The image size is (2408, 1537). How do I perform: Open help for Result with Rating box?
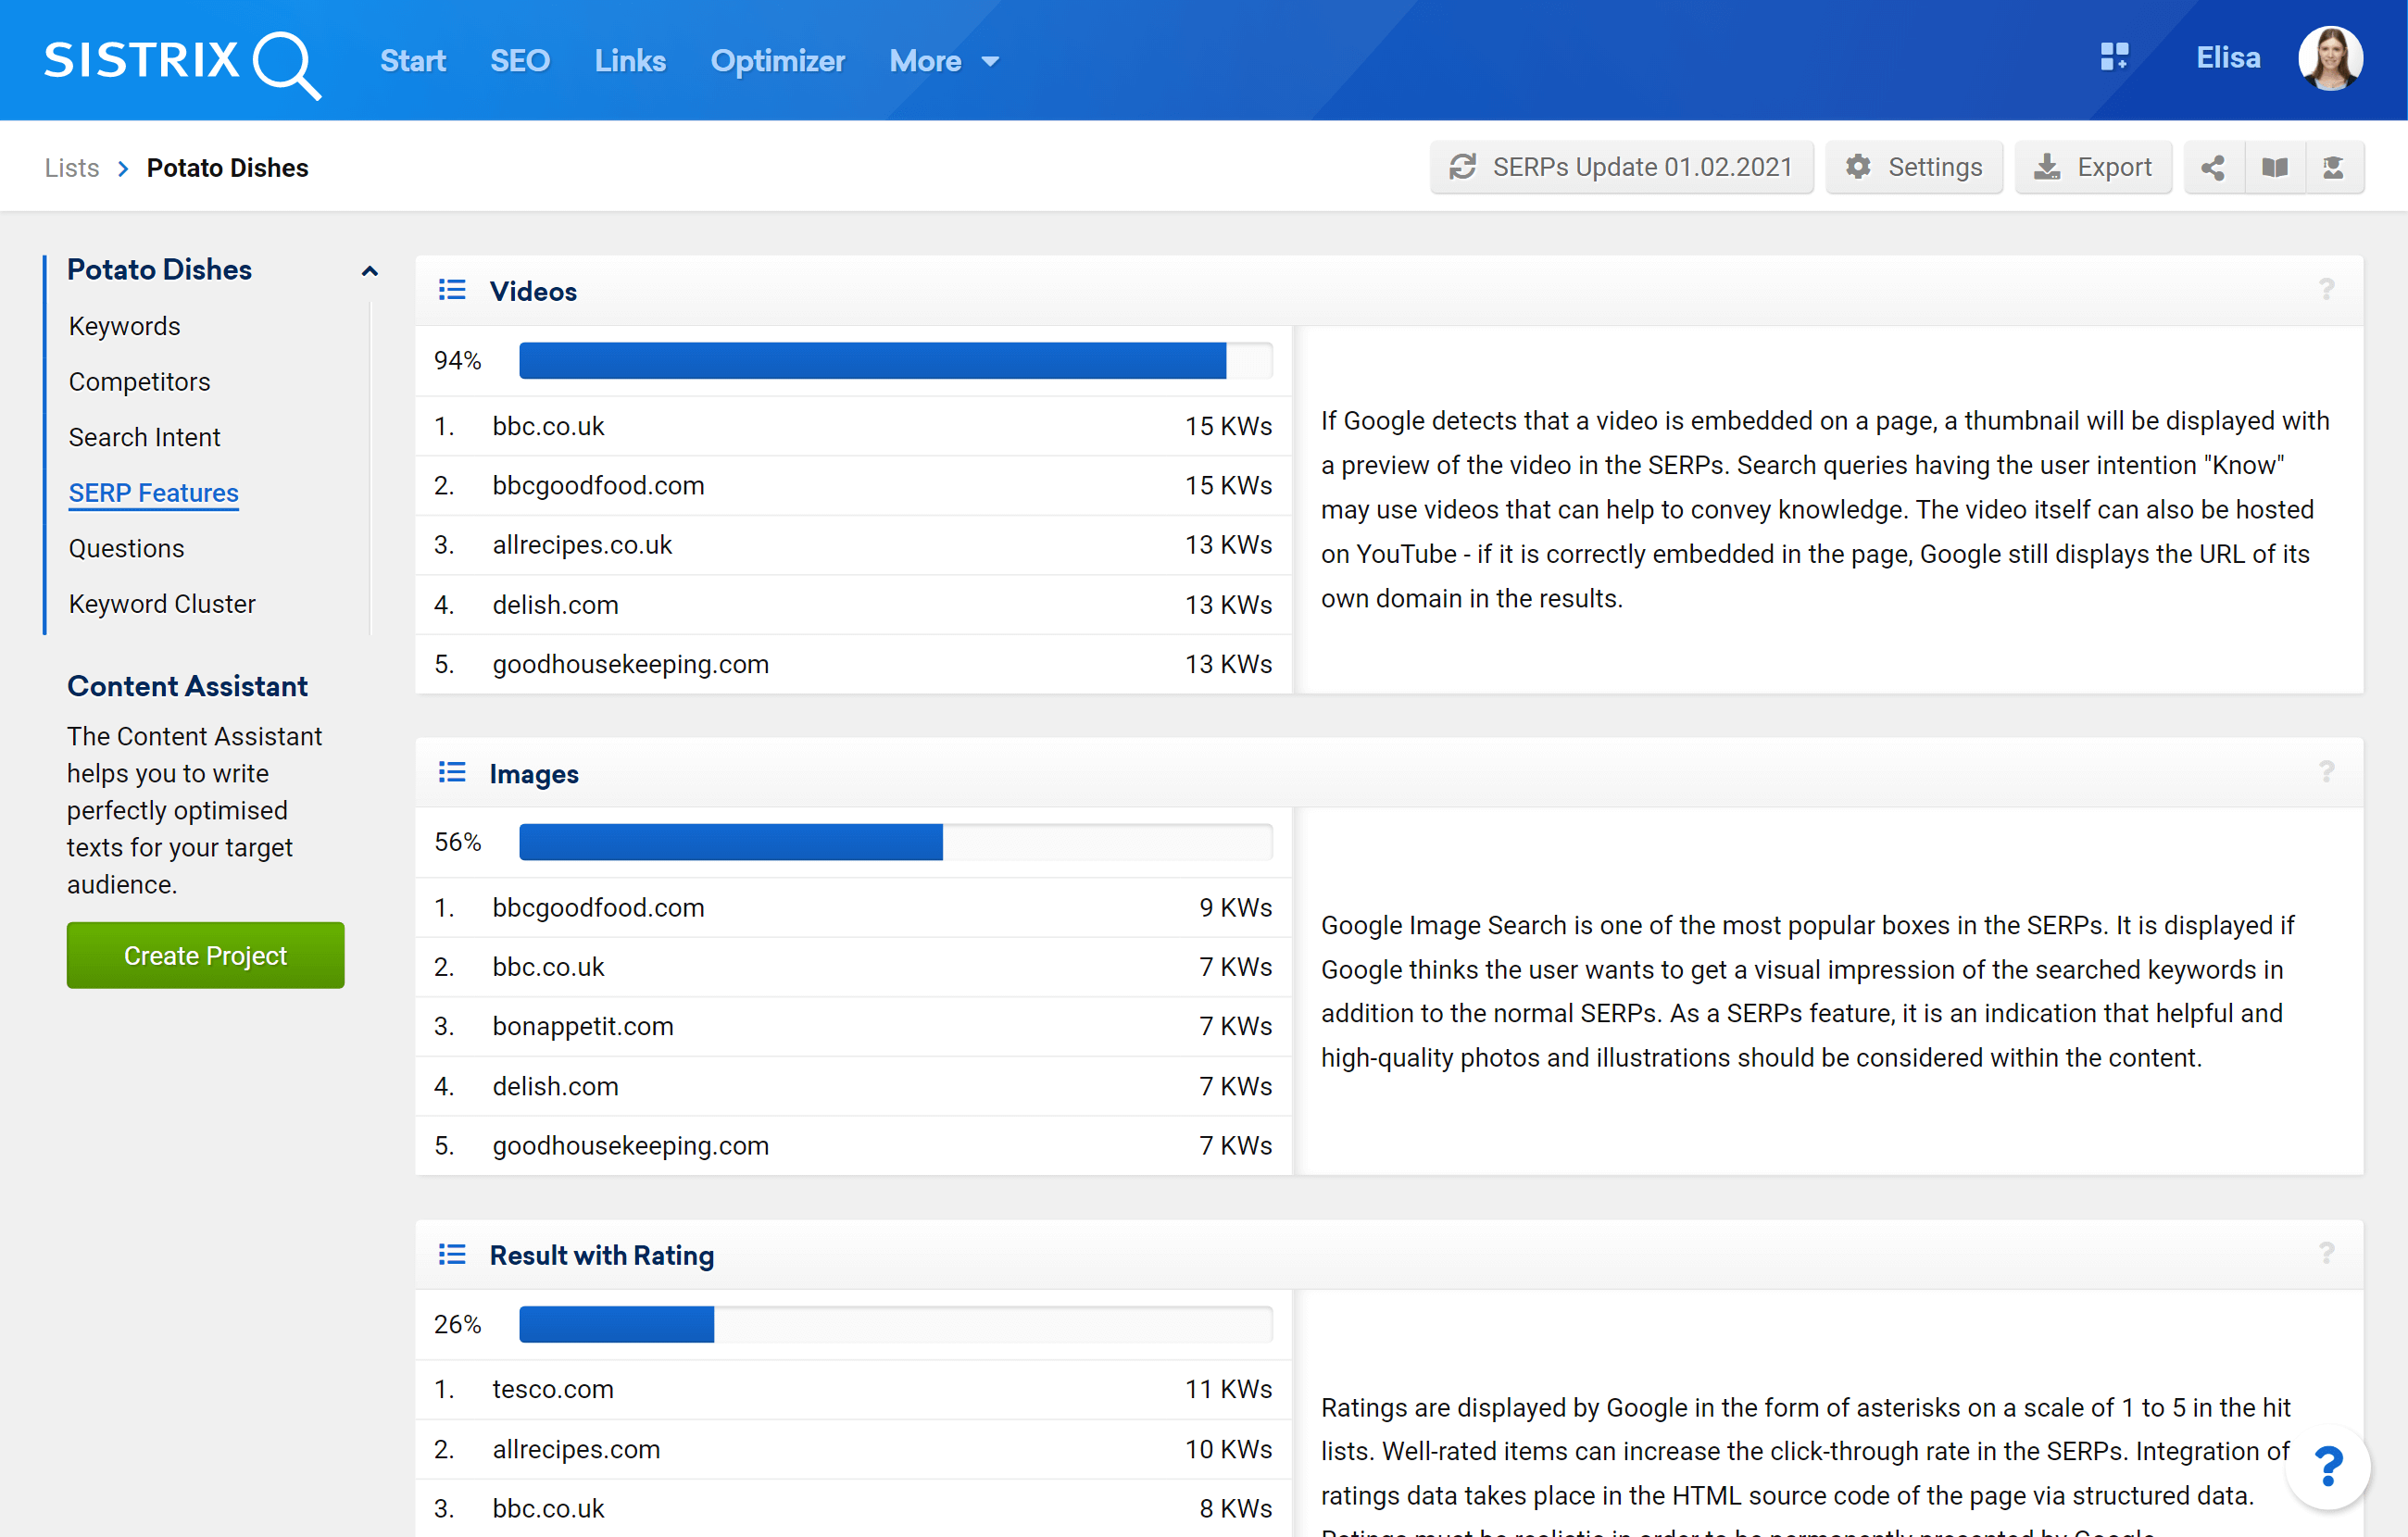(x=2326, y=1254)
